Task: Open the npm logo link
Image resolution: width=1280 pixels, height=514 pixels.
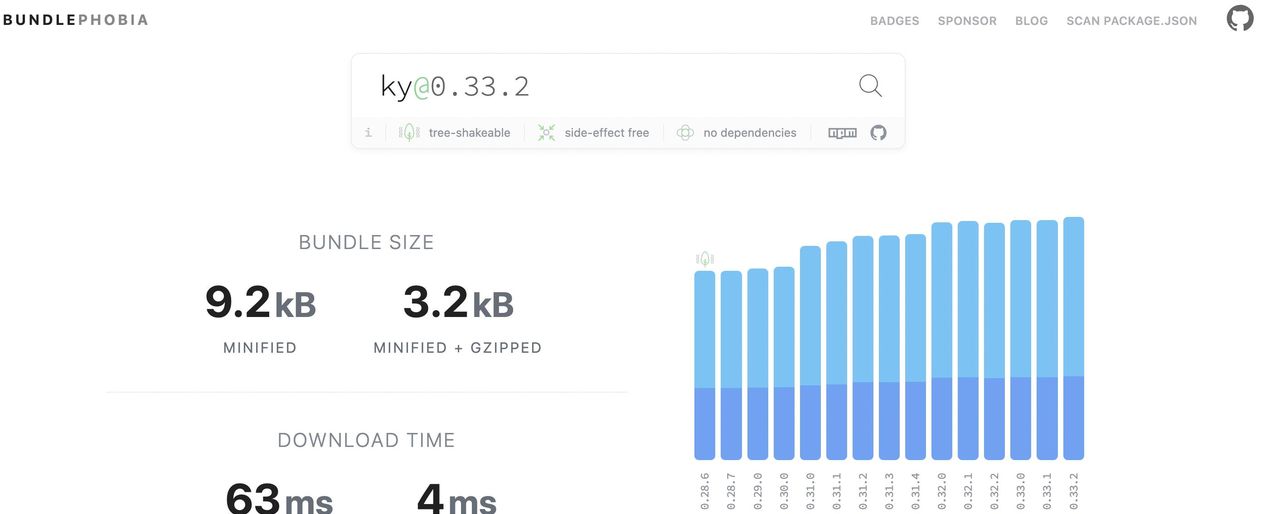Action: (x=843, y=132)
